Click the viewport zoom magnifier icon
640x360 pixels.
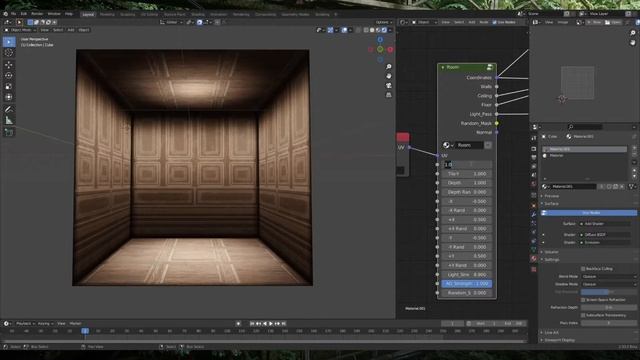tap(389, 67)
